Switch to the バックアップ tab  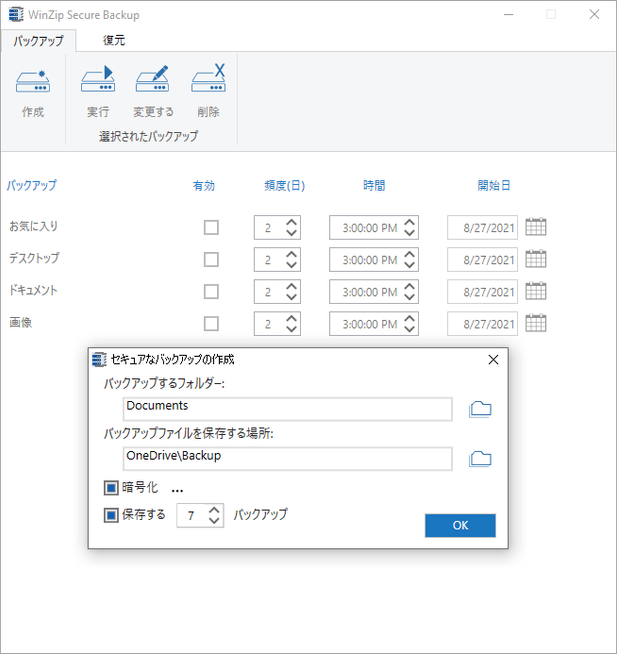point(38,40)
